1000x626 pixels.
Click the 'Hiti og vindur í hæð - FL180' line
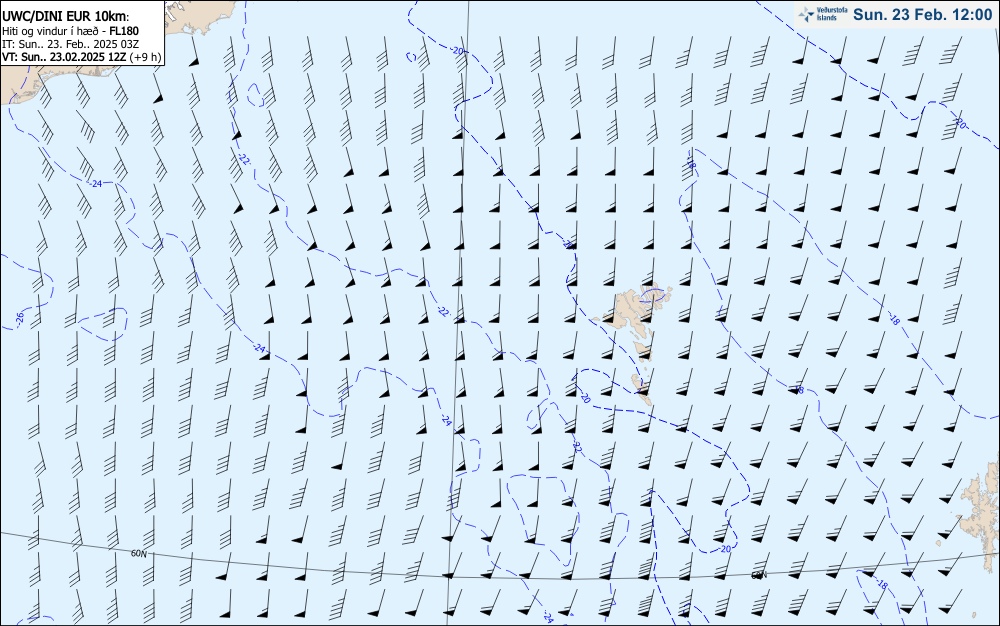tap(70, 31)
